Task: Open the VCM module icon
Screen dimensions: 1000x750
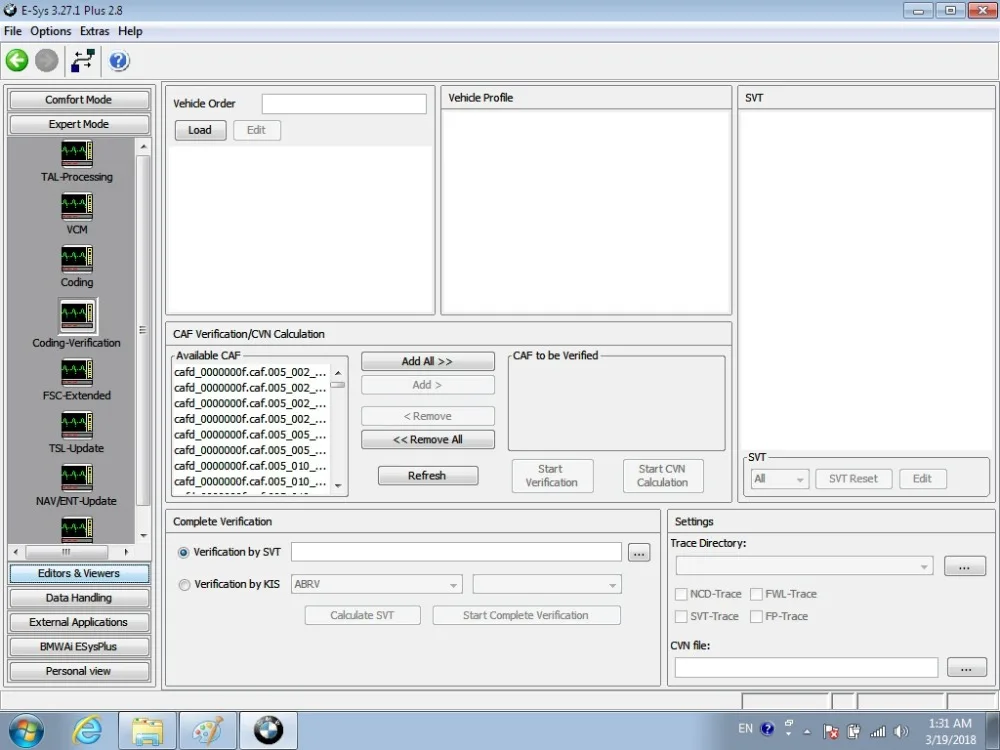Action: point(77,206)
